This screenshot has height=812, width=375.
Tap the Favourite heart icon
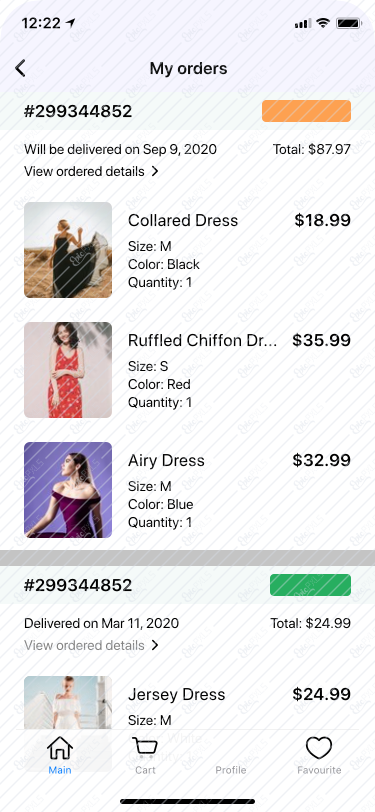[319, 748]
